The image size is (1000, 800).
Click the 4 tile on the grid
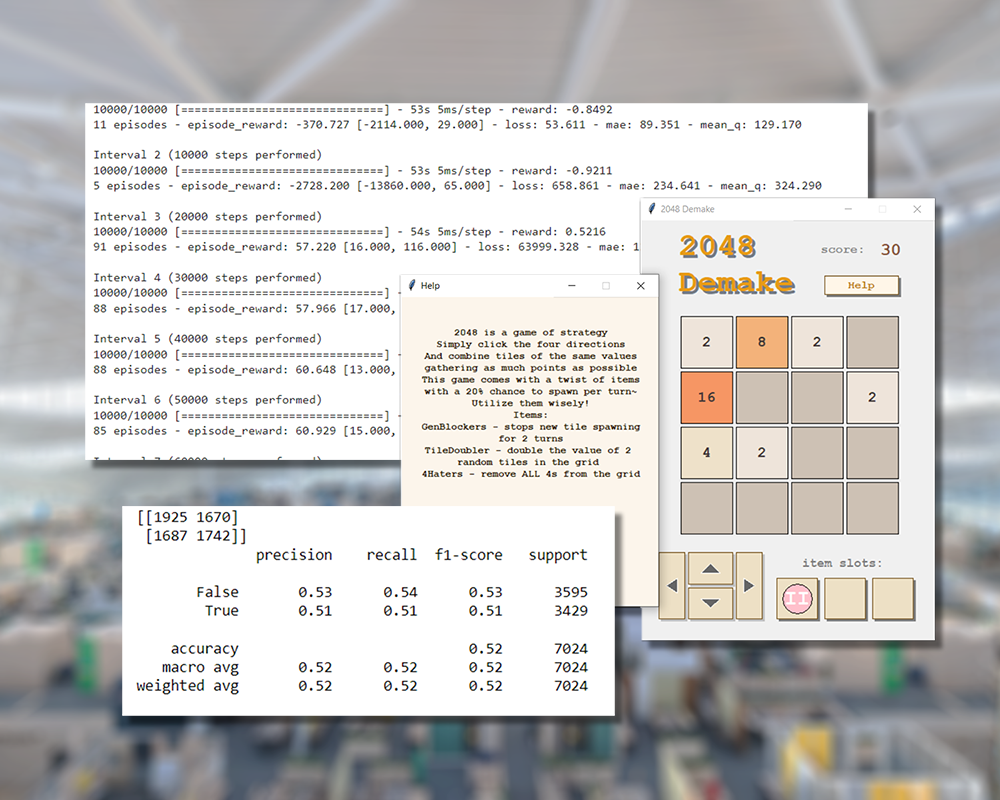pos(707,452)
